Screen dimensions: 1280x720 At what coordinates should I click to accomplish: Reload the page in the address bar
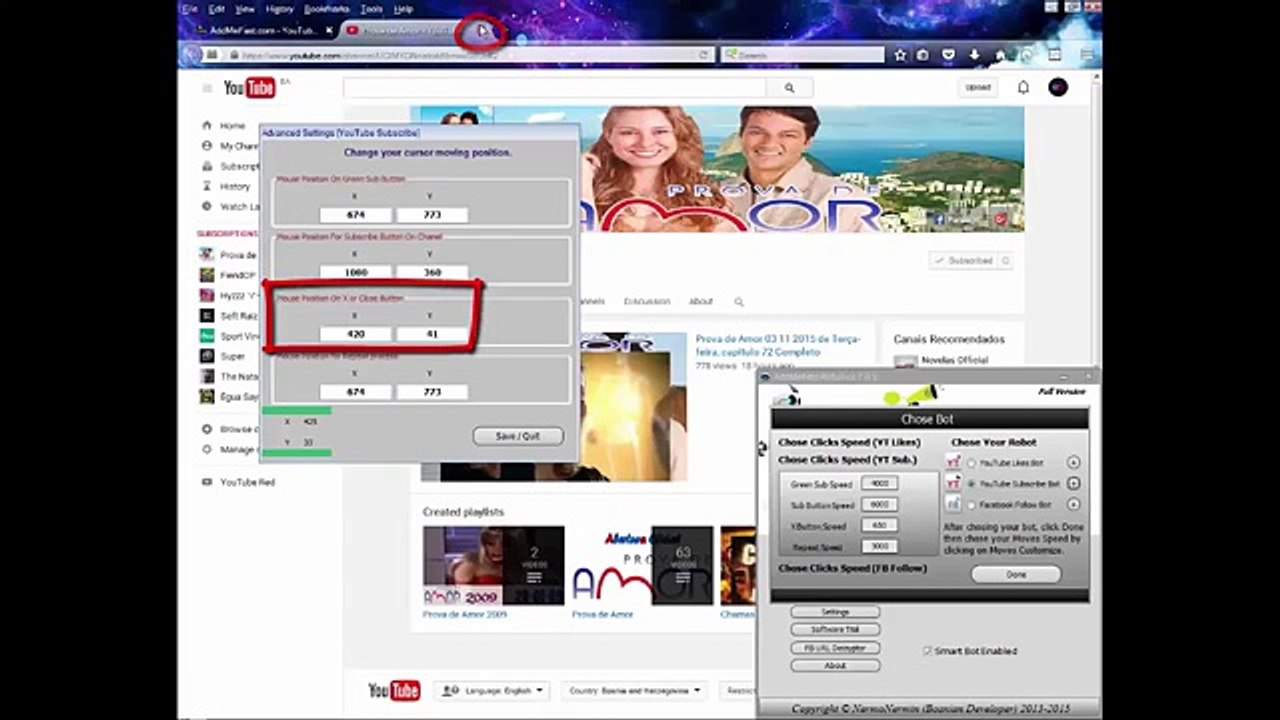(x=704, y=55)
